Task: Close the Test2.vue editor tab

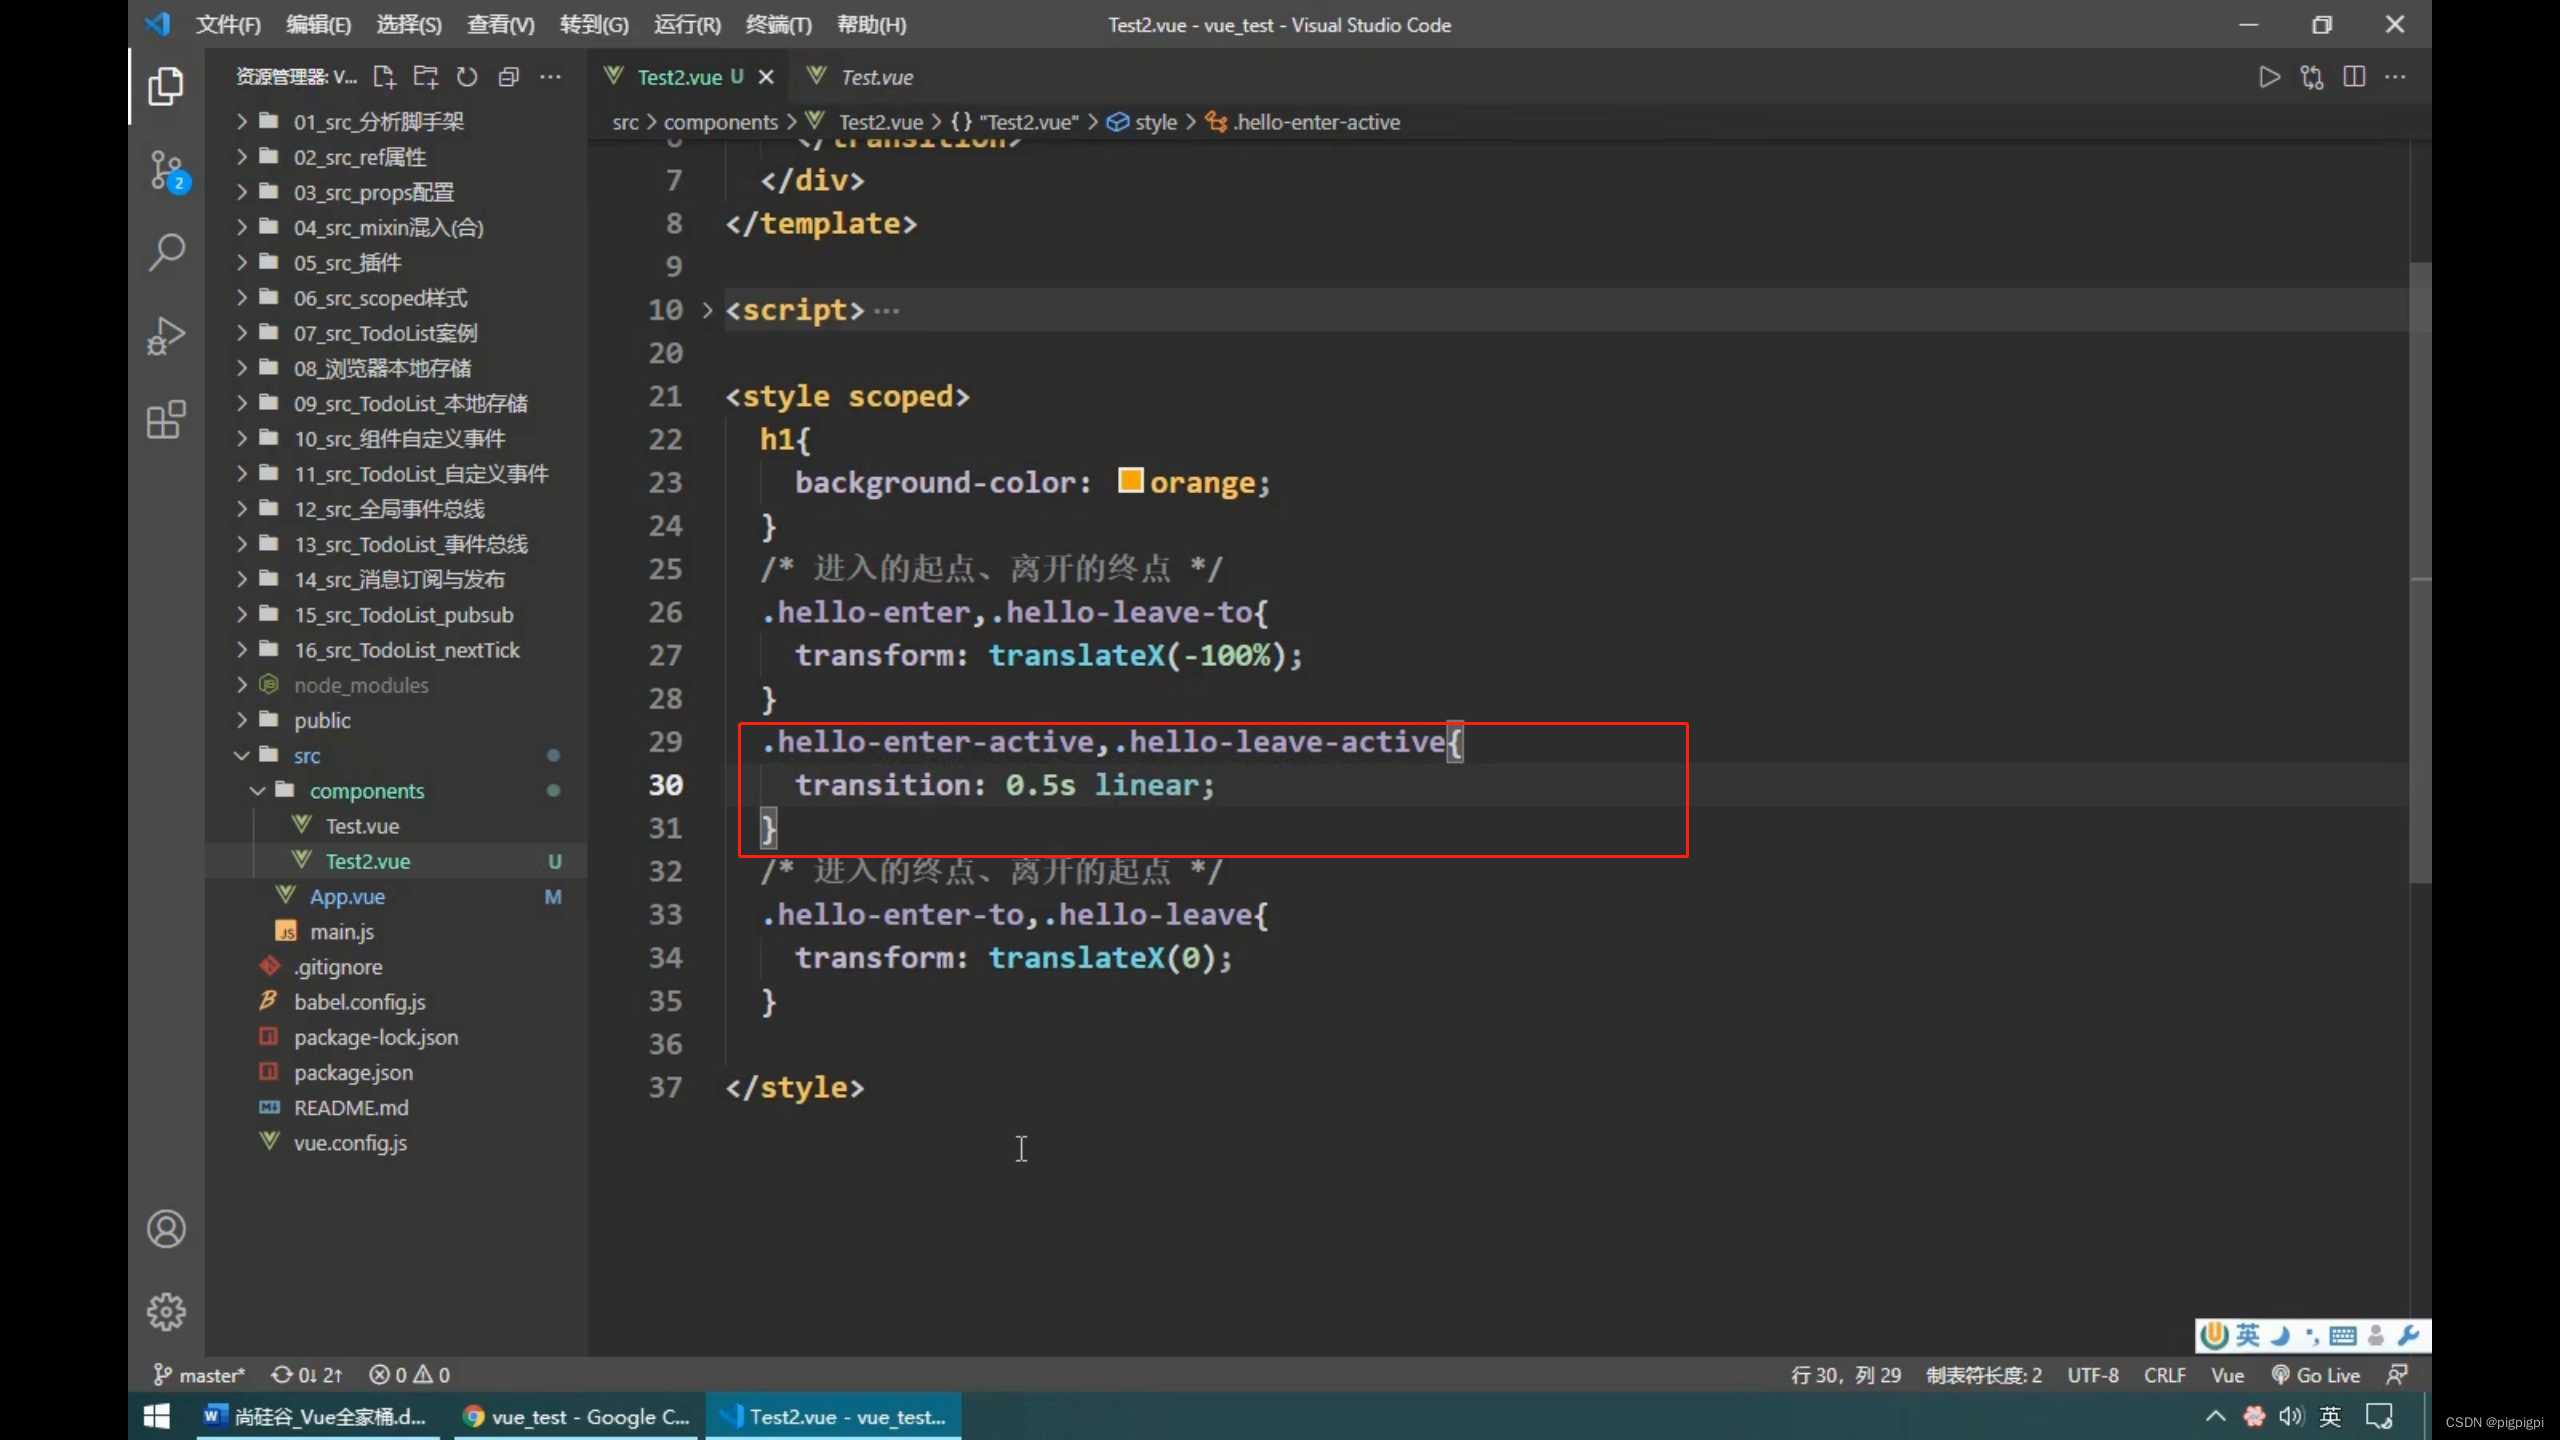Action: (766, 77)
